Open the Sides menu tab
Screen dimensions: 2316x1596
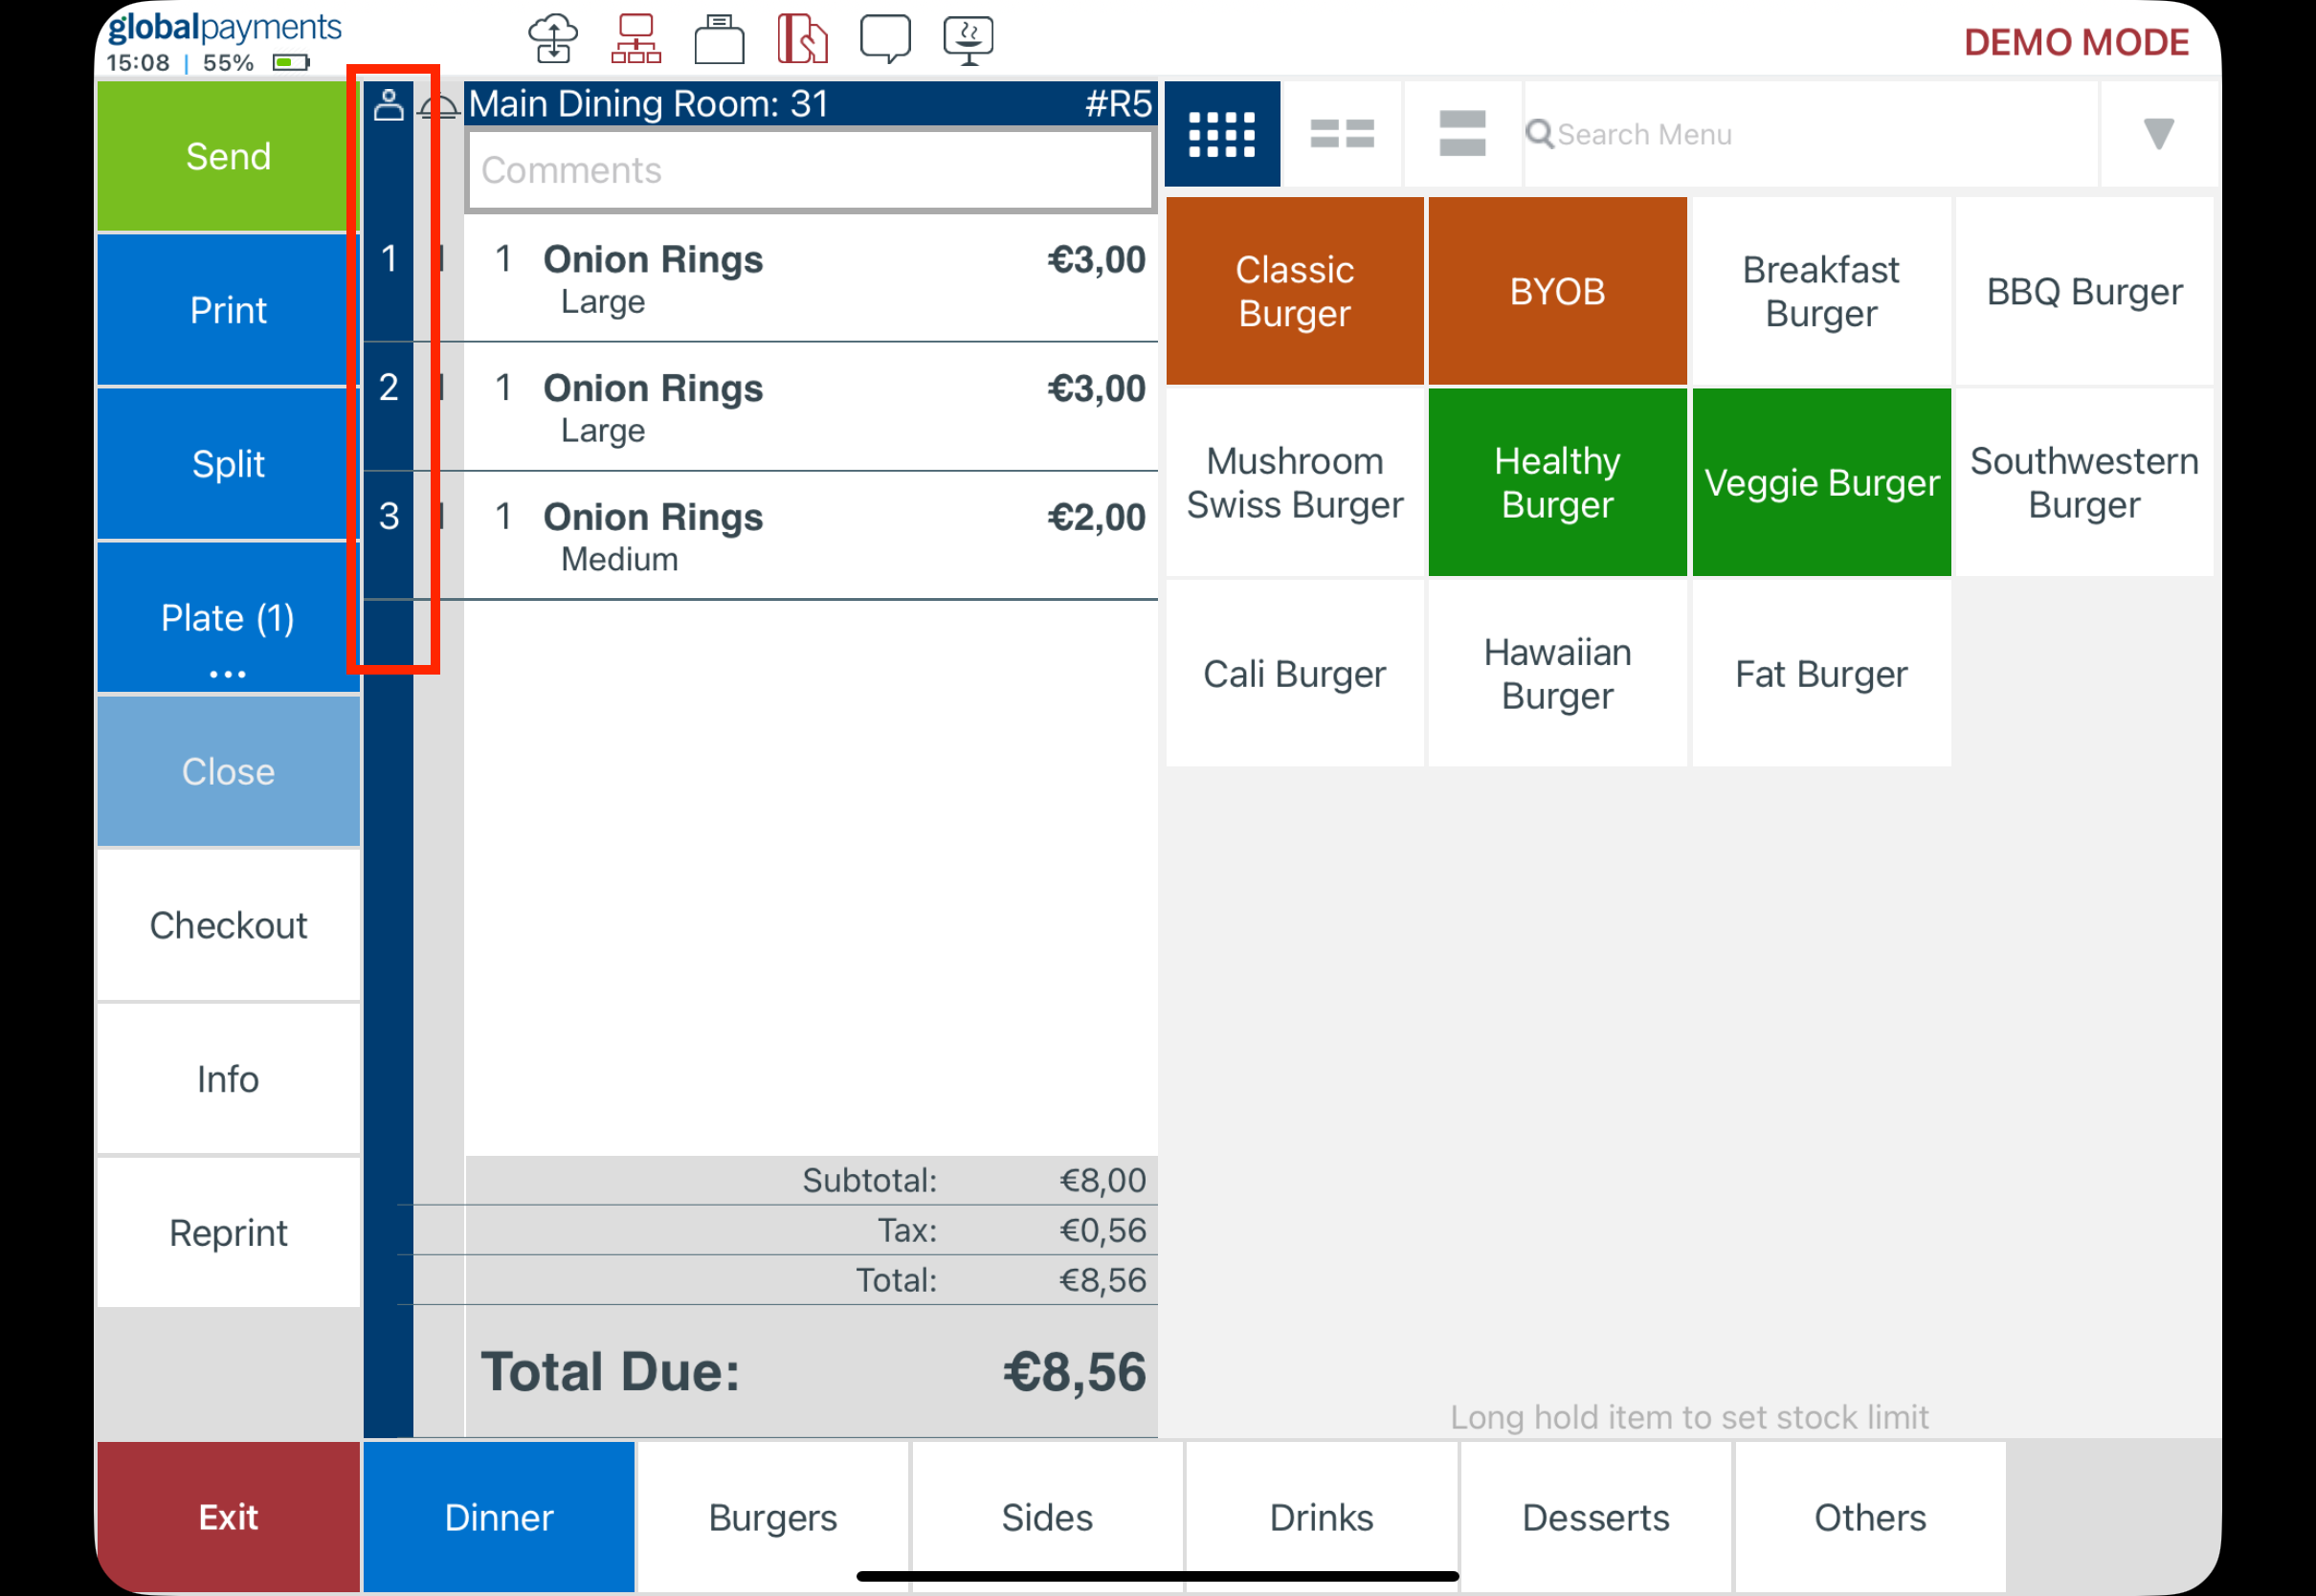[x=1046, y=1516]
